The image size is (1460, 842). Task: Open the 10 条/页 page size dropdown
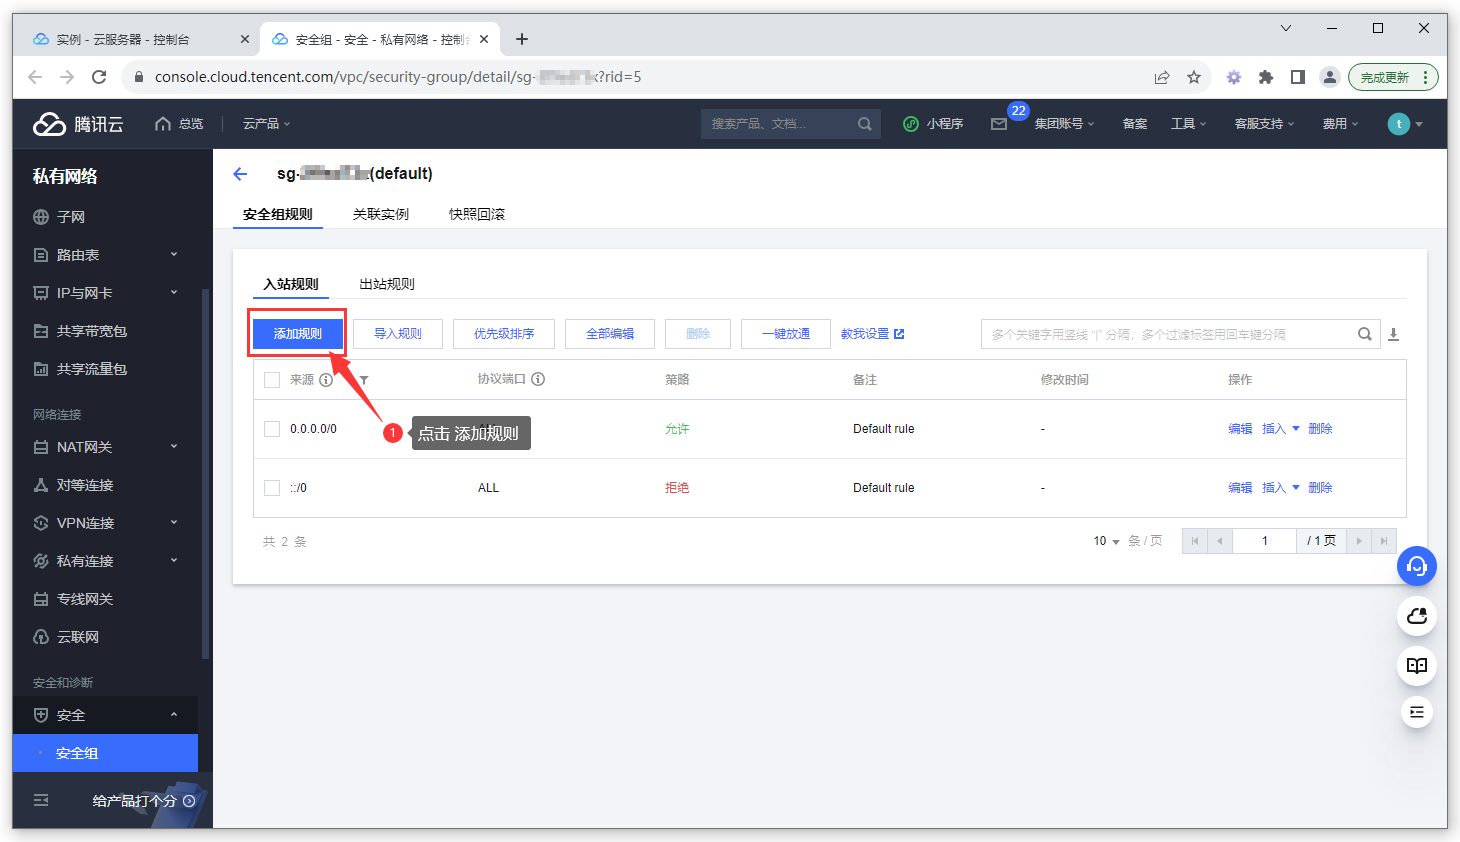pos(1106,541)
